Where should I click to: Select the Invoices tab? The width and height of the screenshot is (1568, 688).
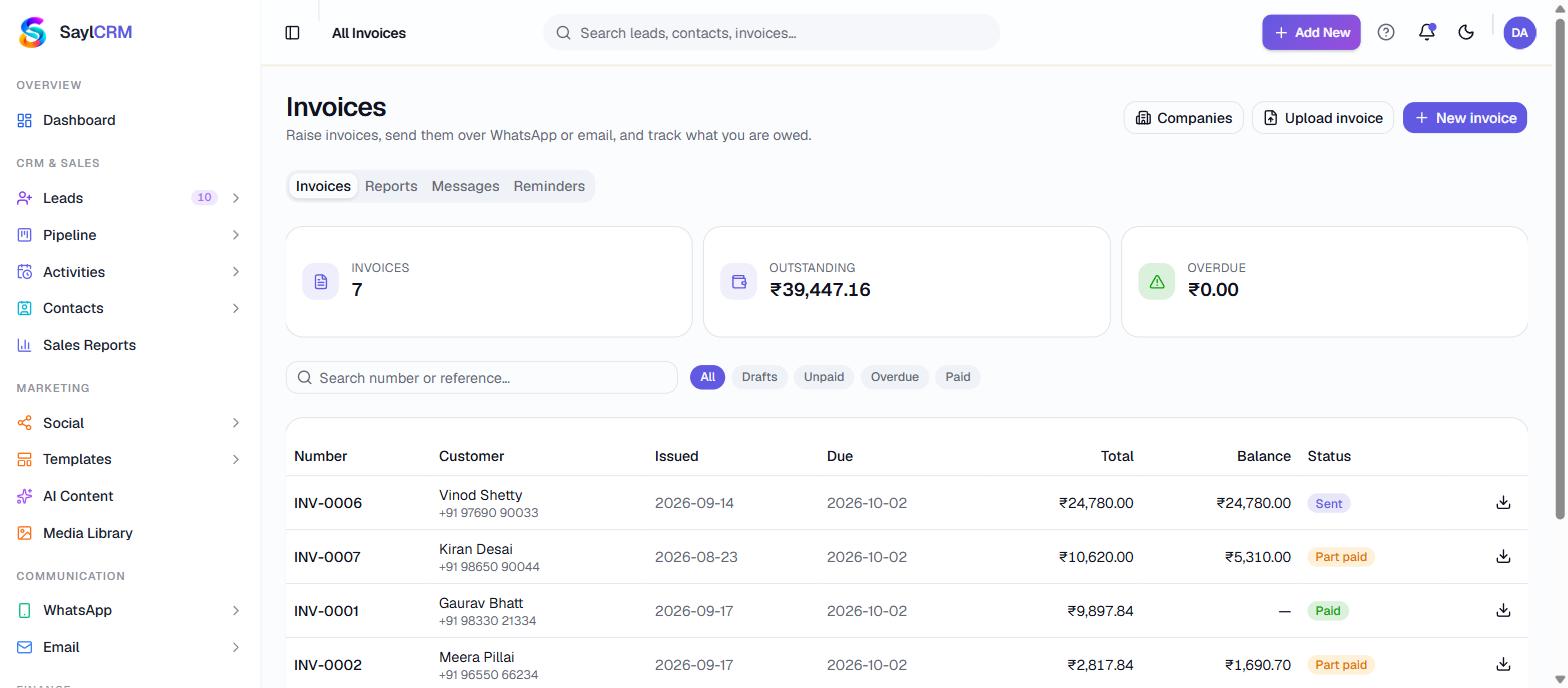(x=323, y=186)
